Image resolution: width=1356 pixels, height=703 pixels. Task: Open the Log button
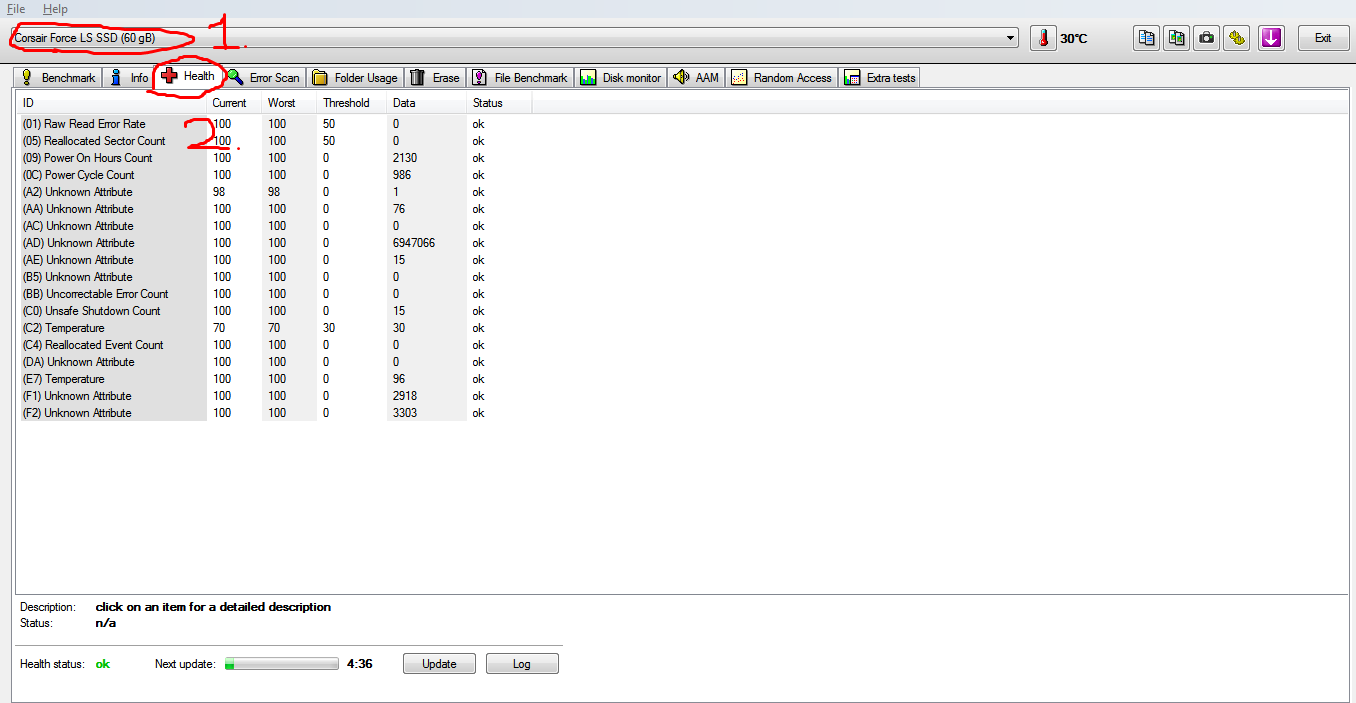(x=522, y=664)
